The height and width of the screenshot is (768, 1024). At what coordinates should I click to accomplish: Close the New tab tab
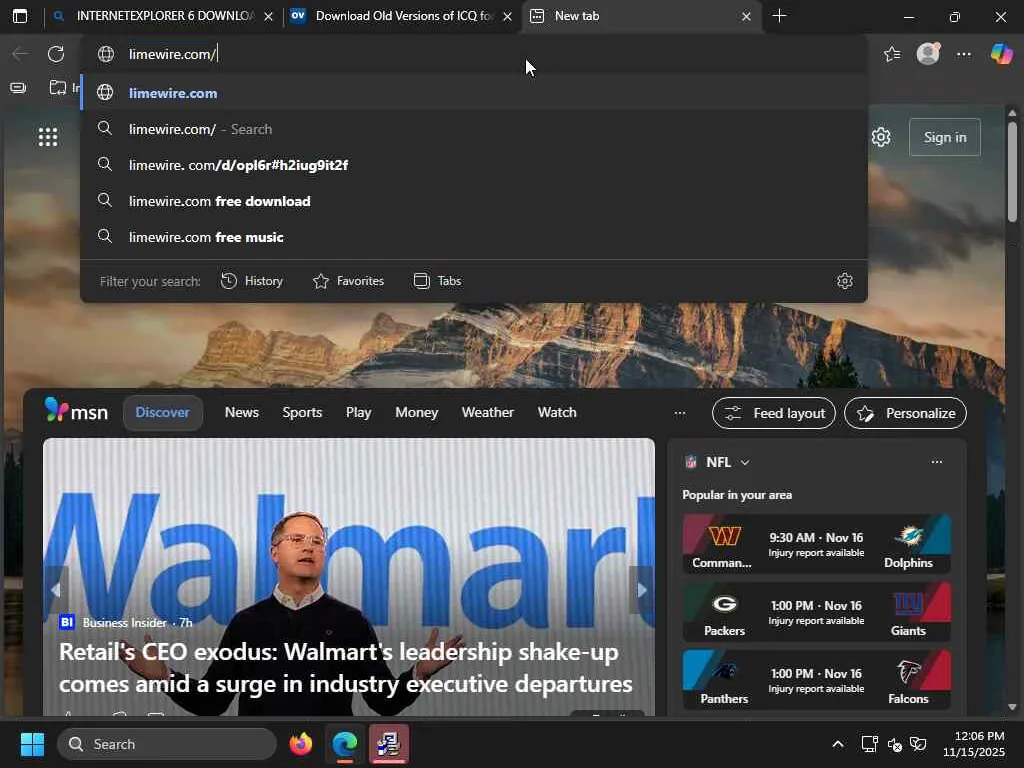pyautogui.click(x=746, y=16)
